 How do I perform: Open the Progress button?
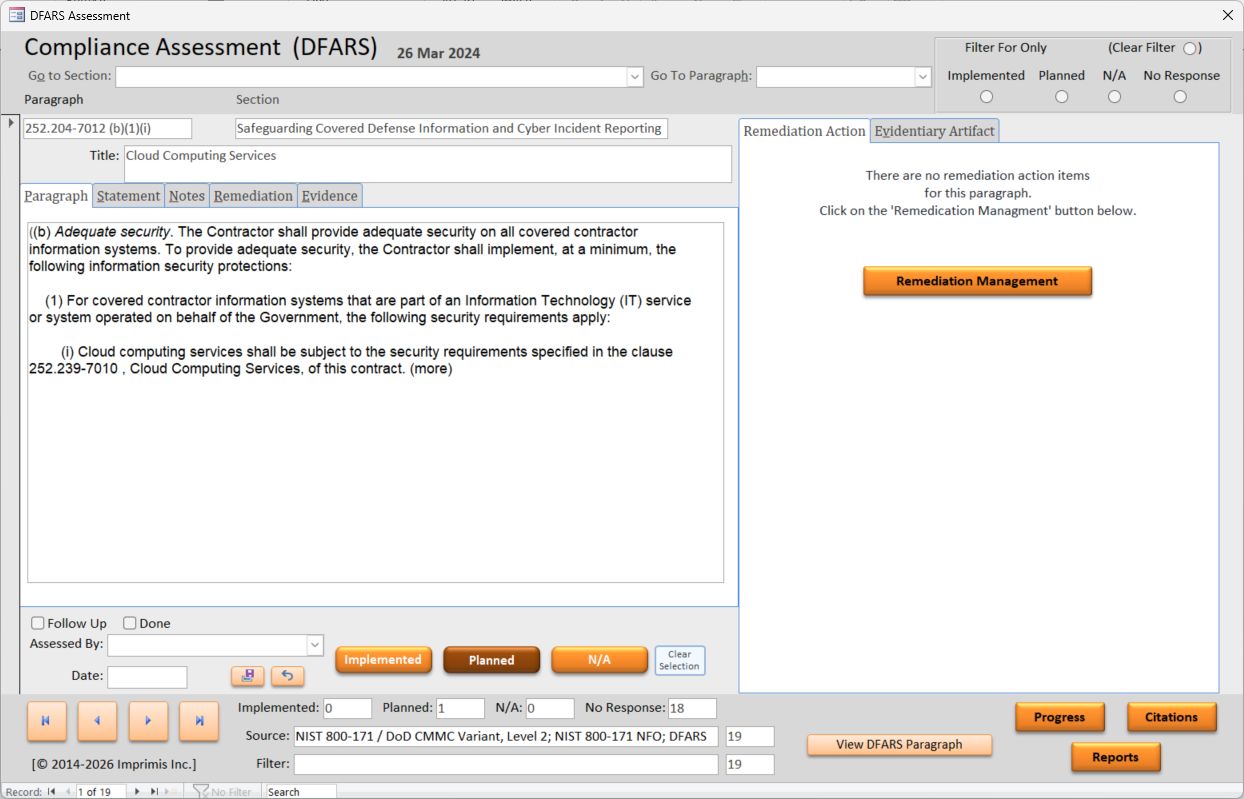[x=1060, y=717]
